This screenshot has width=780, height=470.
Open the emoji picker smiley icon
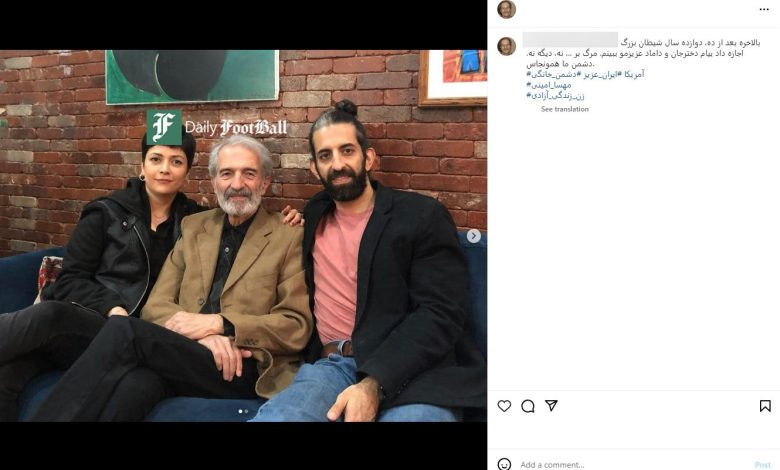504,465
